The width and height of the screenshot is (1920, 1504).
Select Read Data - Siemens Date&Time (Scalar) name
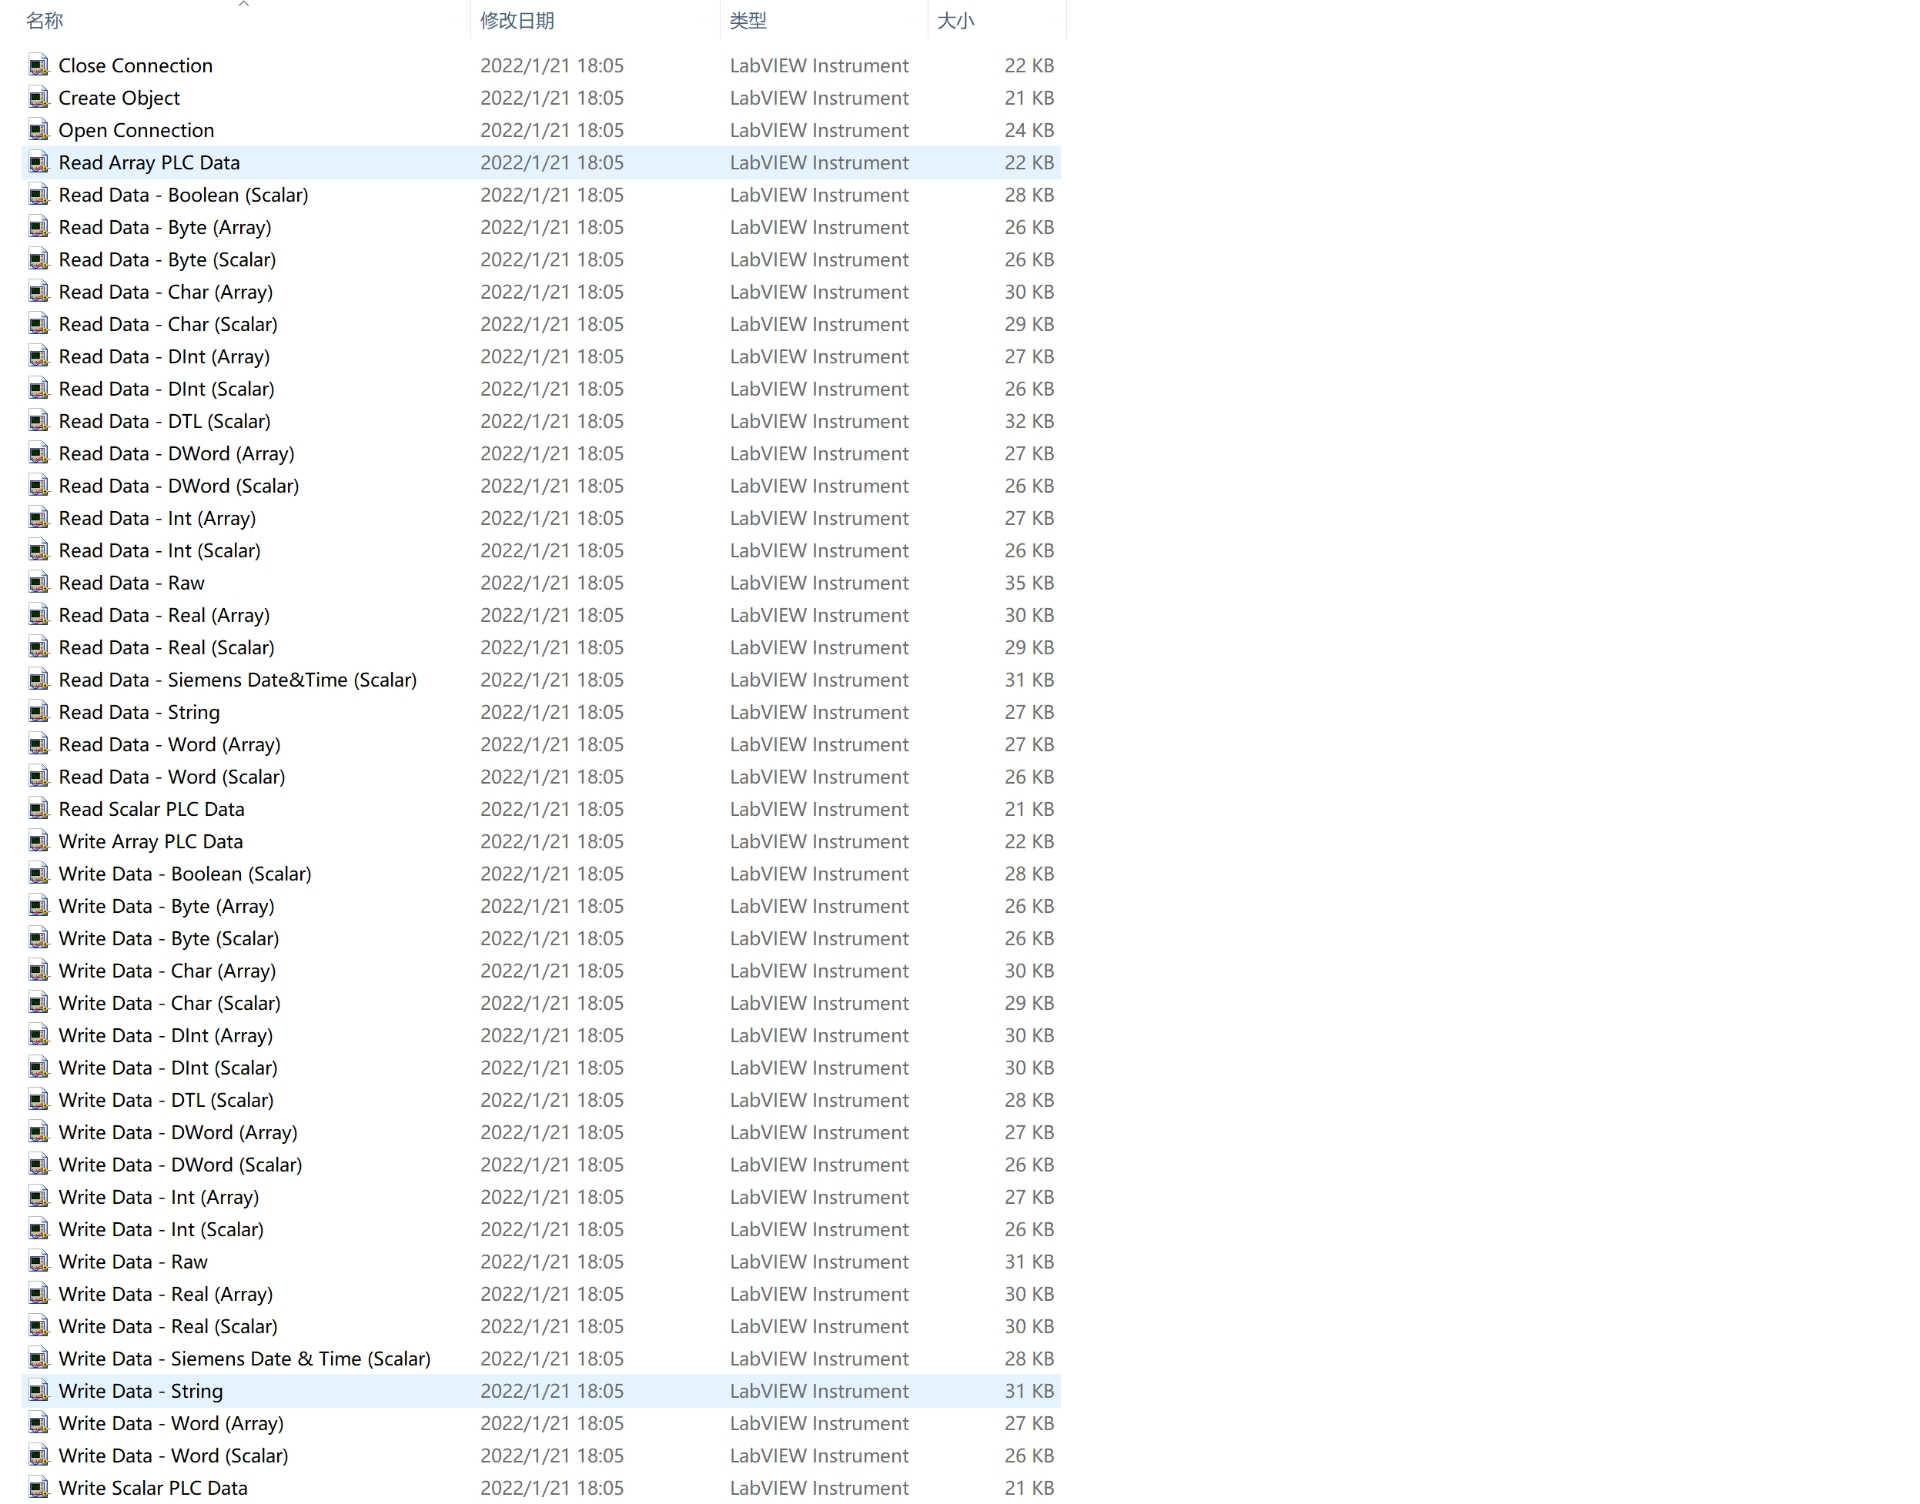[x=237, y=680]
